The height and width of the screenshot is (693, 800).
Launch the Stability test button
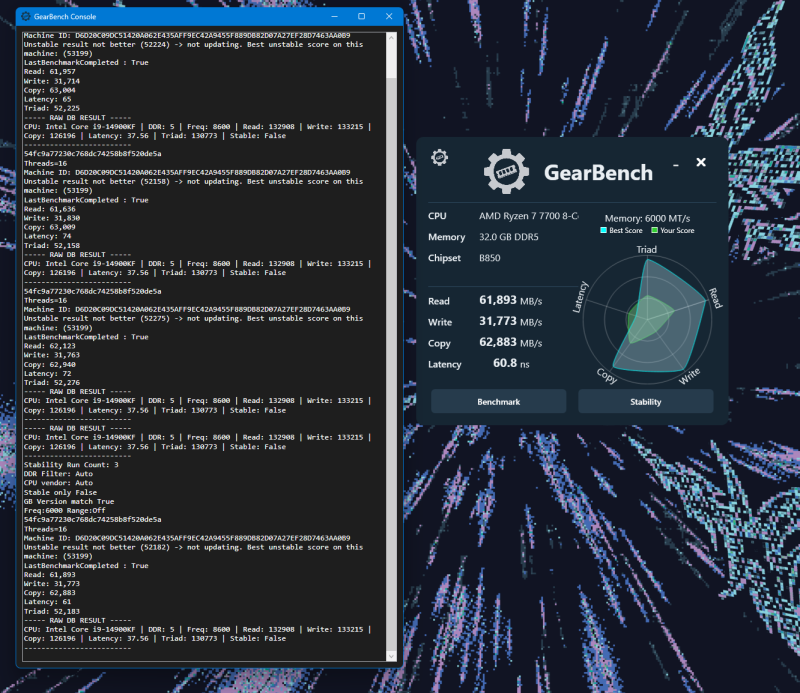pos(645,402)
